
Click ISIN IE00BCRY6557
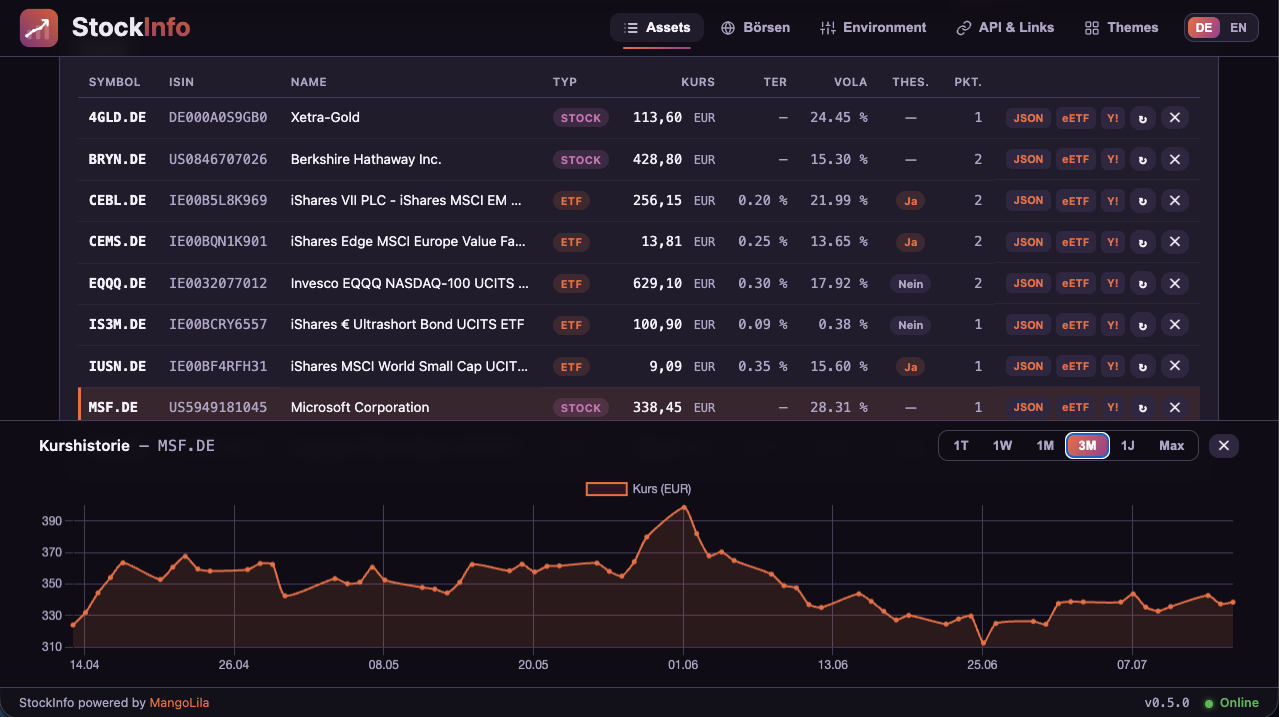(218, 324)
